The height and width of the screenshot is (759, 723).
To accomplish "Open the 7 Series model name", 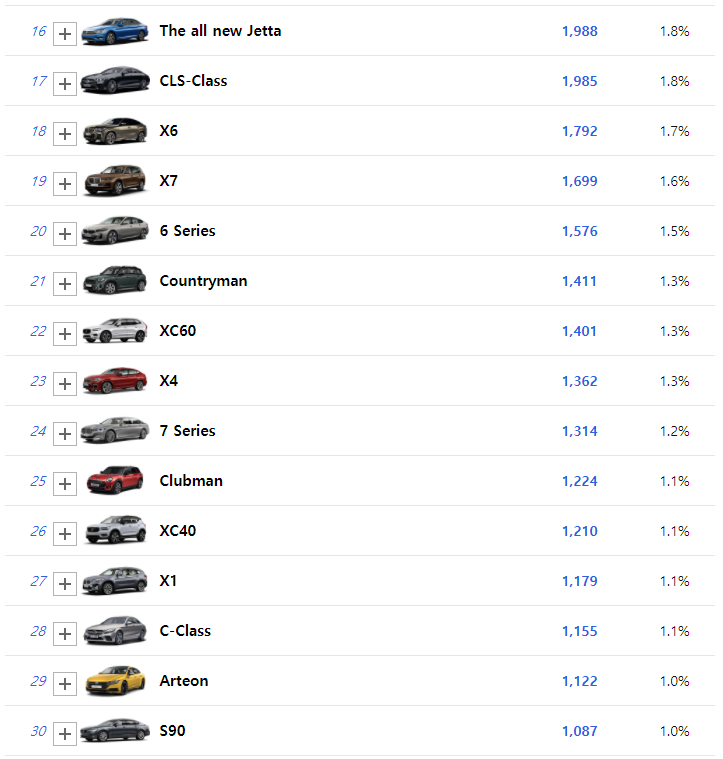I will tap(187, 431).
